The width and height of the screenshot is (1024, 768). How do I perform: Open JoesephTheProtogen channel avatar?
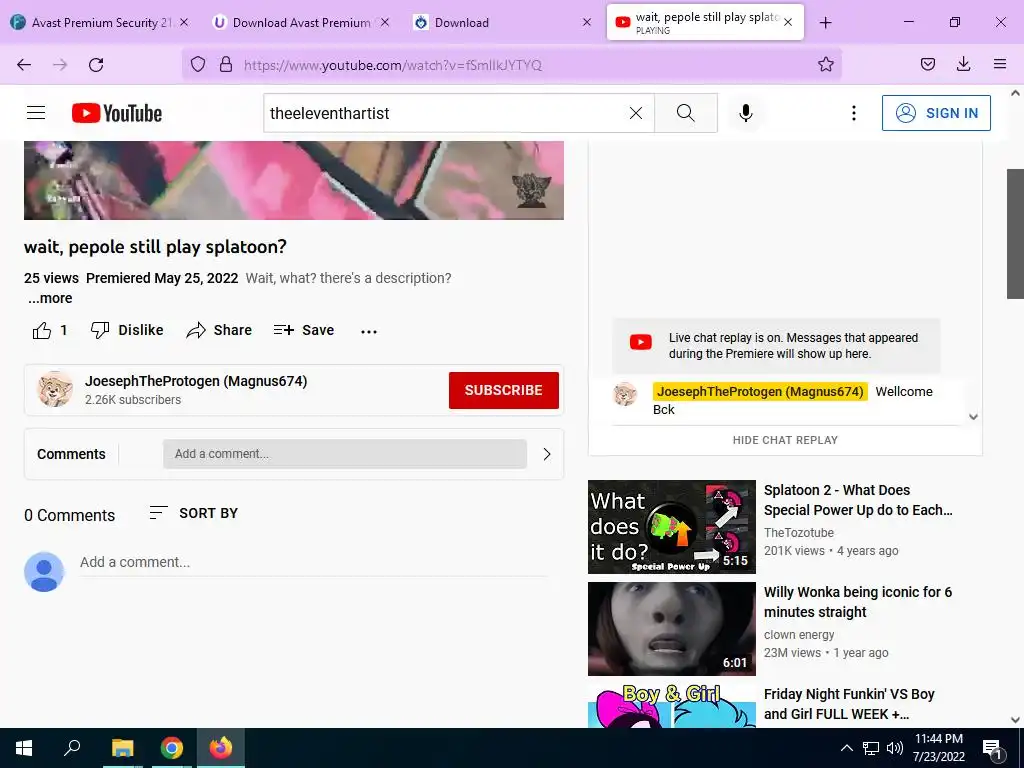(x=55, y=389)
